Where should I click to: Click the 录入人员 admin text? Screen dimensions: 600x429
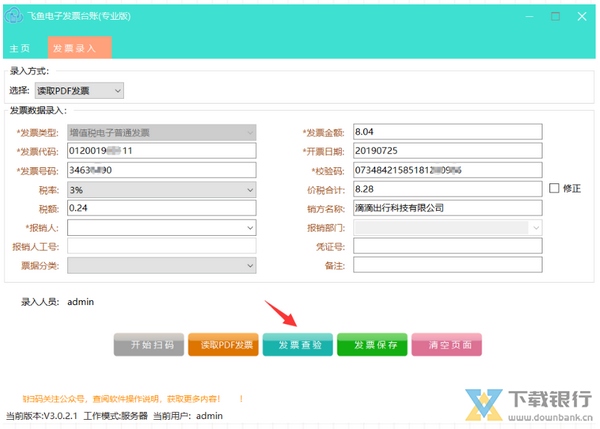[x=57, y=302]
